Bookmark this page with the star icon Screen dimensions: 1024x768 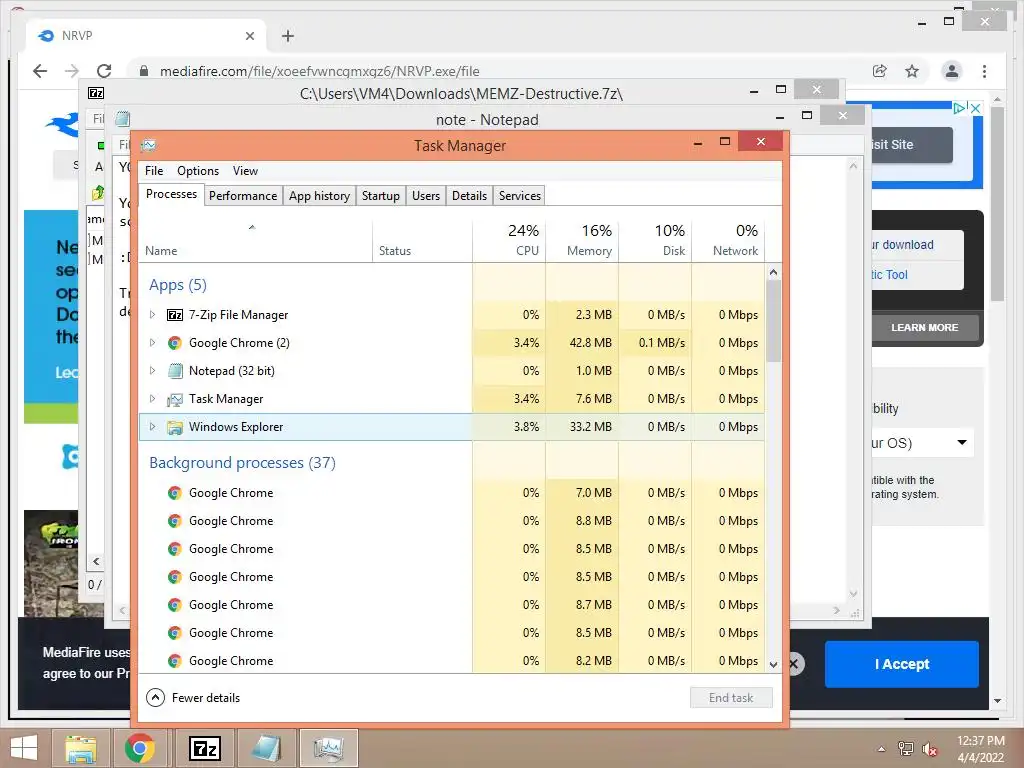pyautogui.click(x=912, y=71)
